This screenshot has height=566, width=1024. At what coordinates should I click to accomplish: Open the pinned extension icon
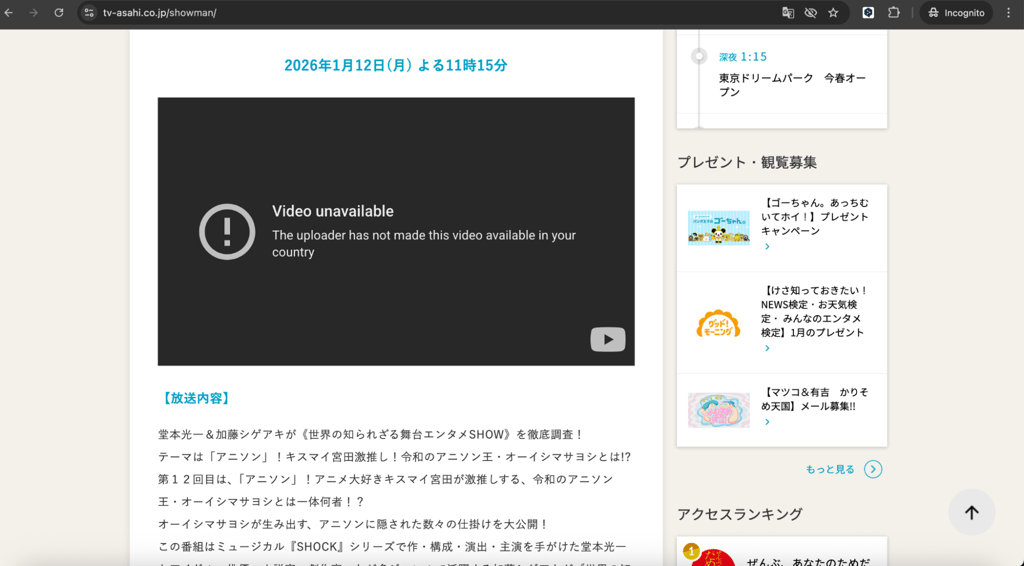868,12
